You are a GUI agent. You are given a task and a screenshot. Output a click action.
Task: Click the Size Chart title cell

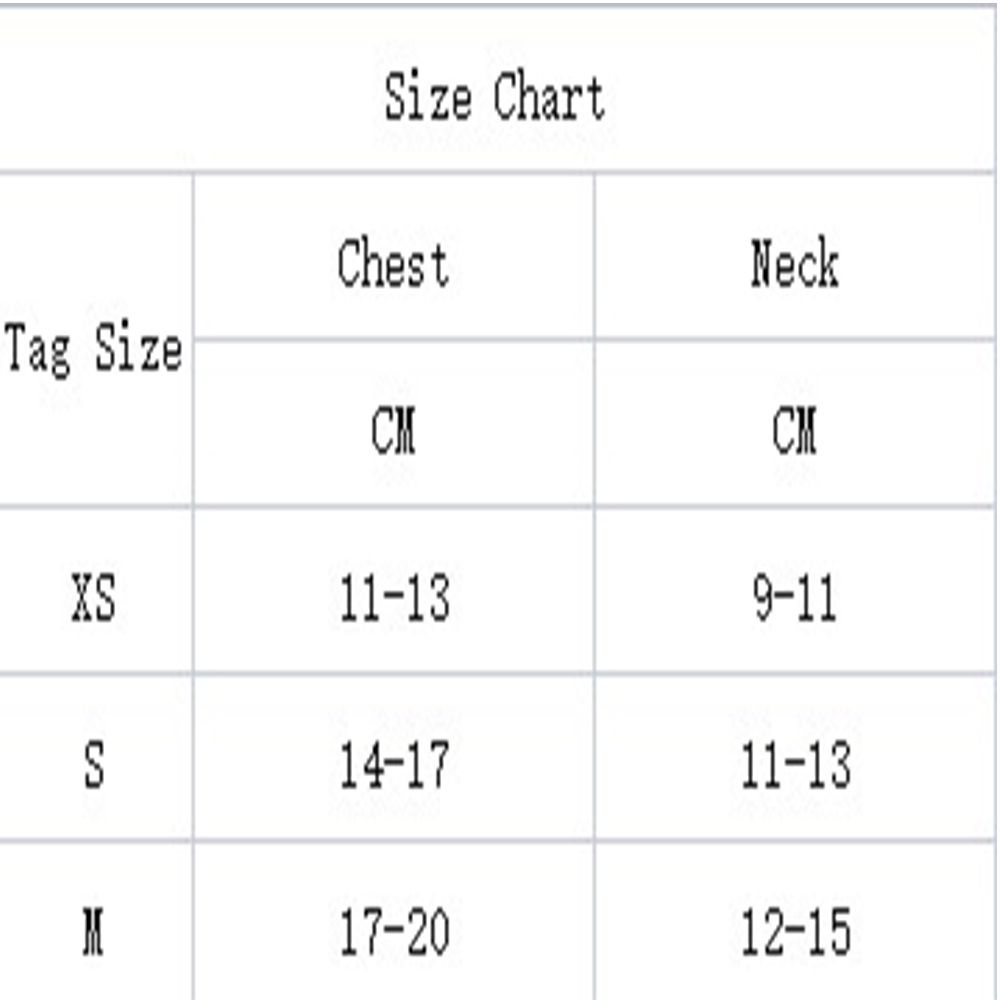click(x=495, y=98)
